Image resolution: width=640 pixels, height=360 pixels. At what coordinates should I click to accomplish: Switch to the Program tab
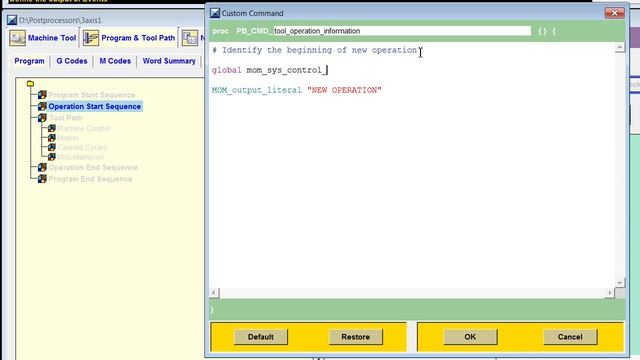[x=29, y=61]
